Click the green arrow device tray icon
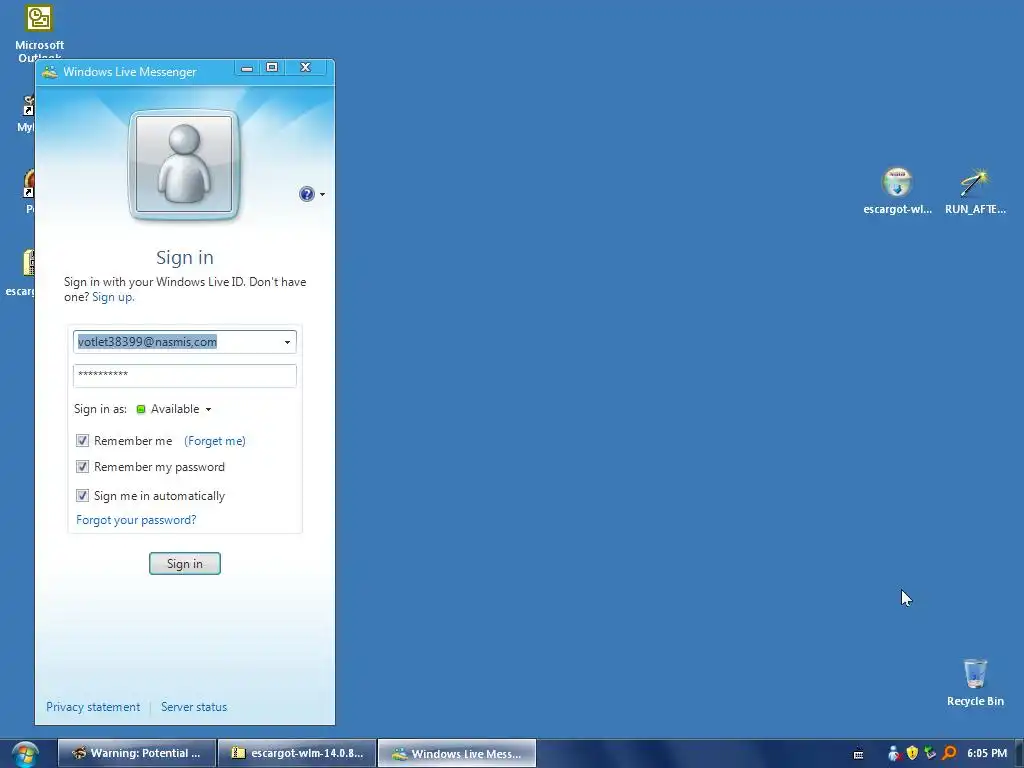Image resolution: width=1024 pixels, height=768 pixels. [930, 753]
